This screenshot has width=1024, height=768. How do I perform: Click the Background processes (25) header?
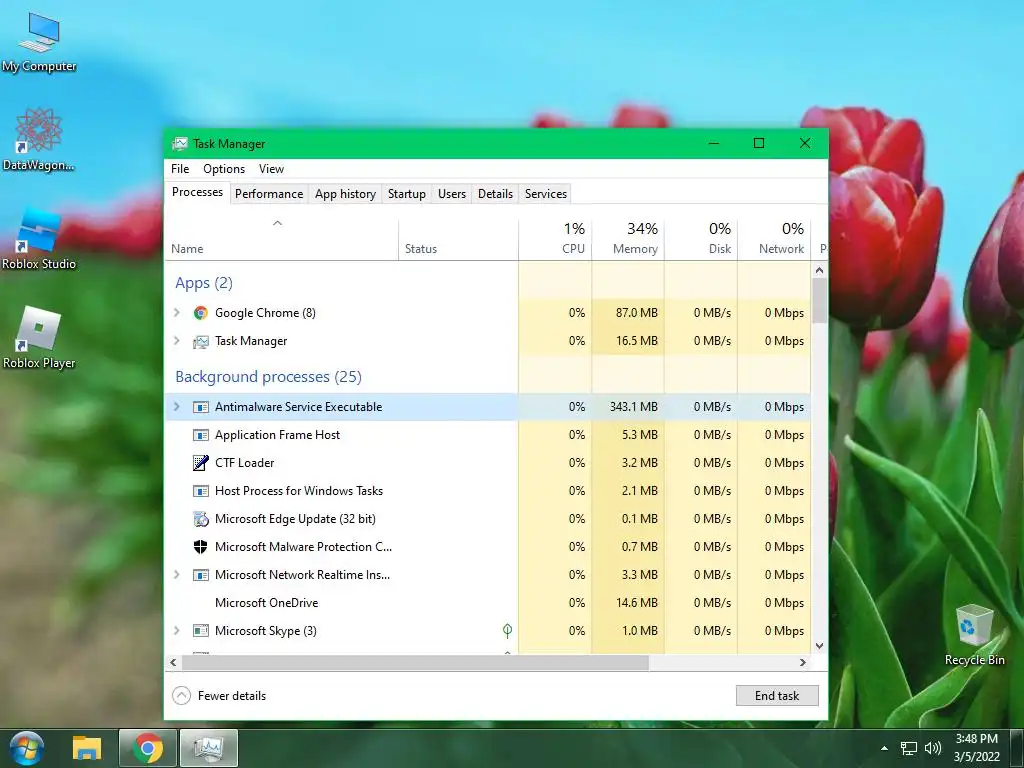[268, 377]
